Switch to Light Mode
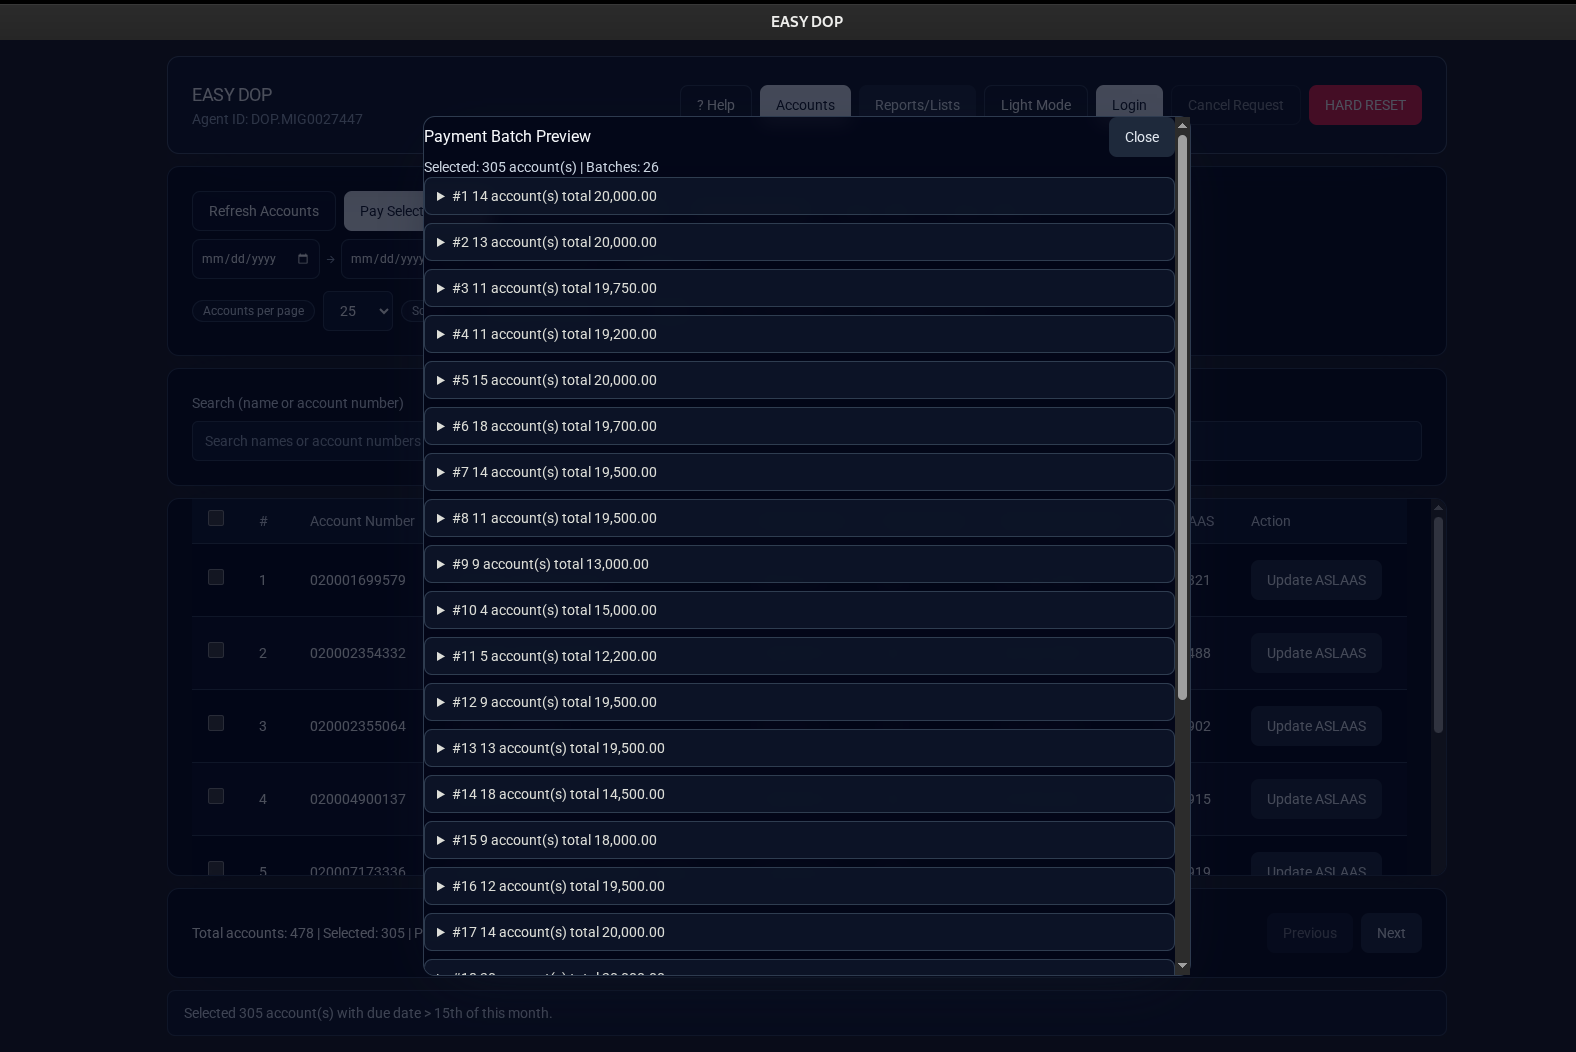Image resolution: width=1576 pixels, height=1052 pixels. pyautogui.click(x=1036, y=105)
